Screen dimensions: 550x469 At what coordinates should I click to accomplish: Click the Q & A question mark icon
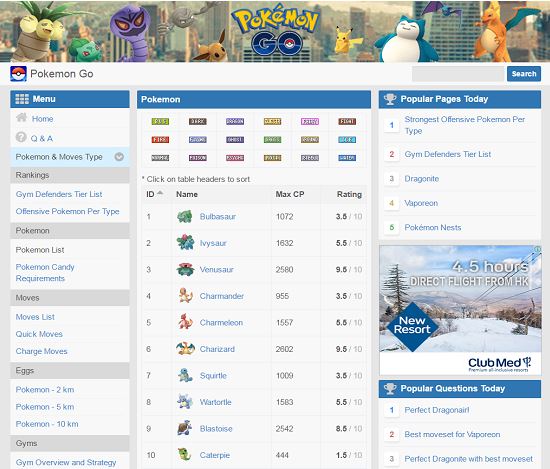click(x=21, y=137)
